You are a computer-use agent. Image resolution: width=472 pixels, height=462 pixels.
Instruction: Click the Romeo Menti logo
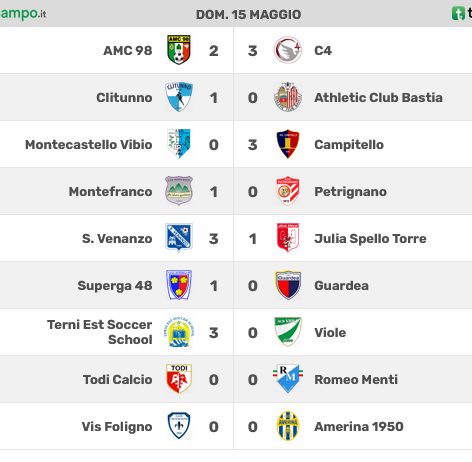(x=288, y=379)
